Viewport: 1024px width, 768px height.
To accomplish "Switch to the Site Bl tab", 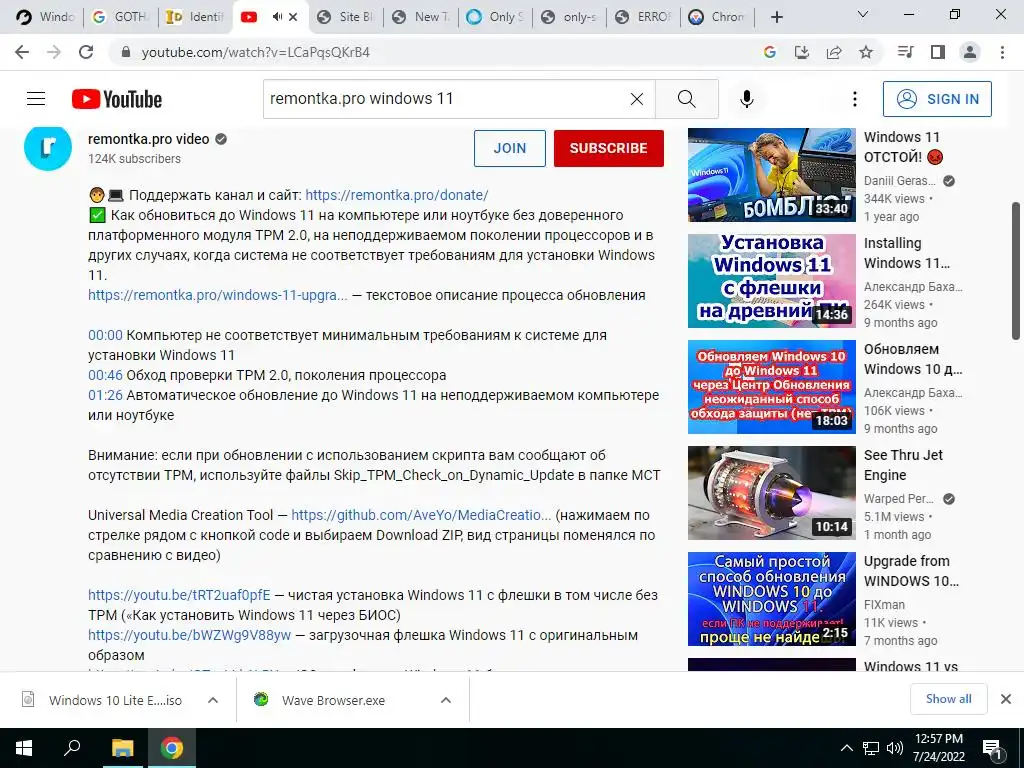I will [345, 17].
